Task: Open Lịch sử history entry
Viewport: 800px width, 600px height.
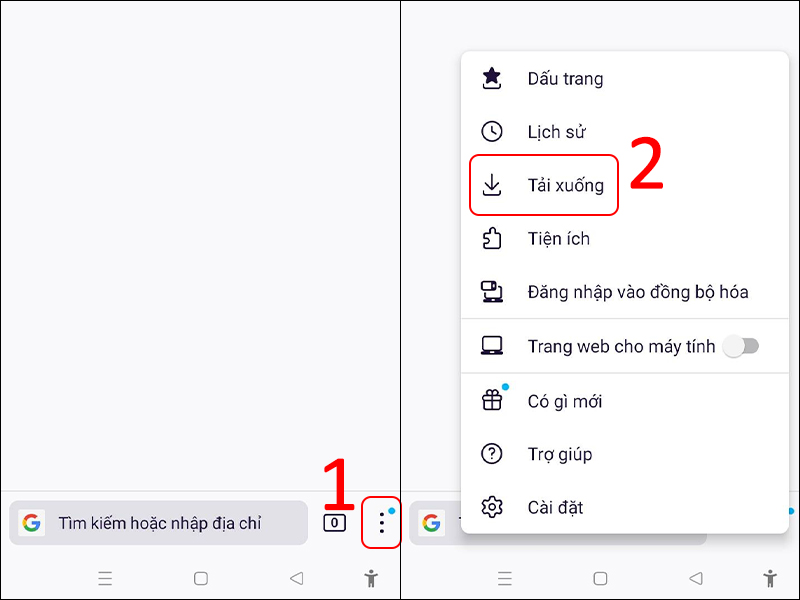Action: [624, 132]
